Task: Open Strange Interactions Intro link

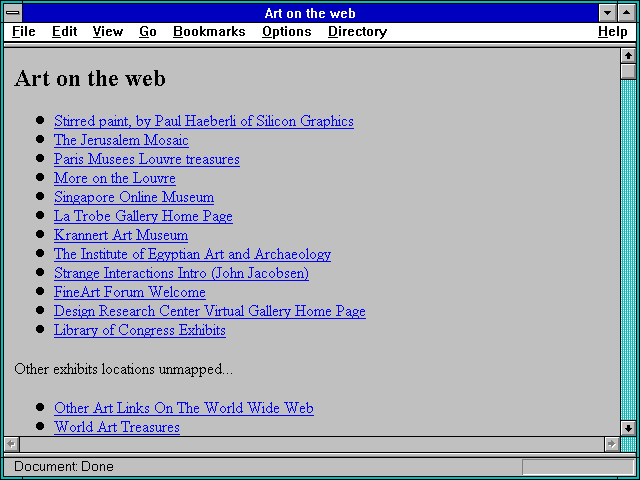Action: (x=181, y=273)
